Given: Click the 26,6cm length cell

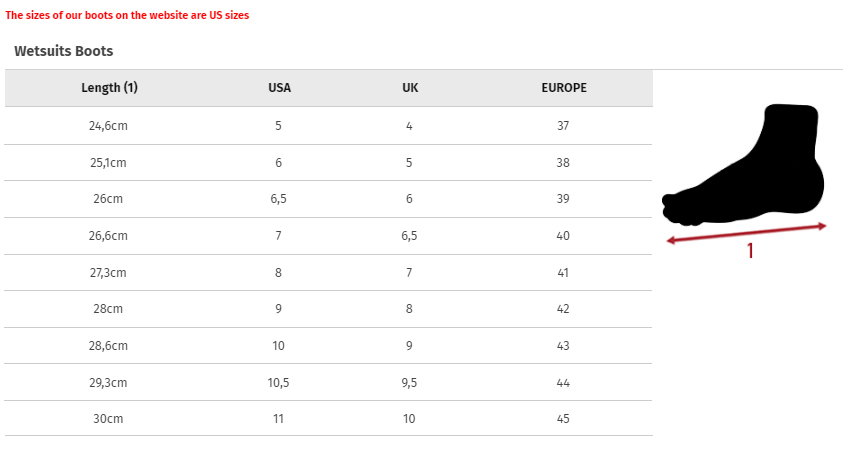Looking at the screenshot, I should coord(108,235).
